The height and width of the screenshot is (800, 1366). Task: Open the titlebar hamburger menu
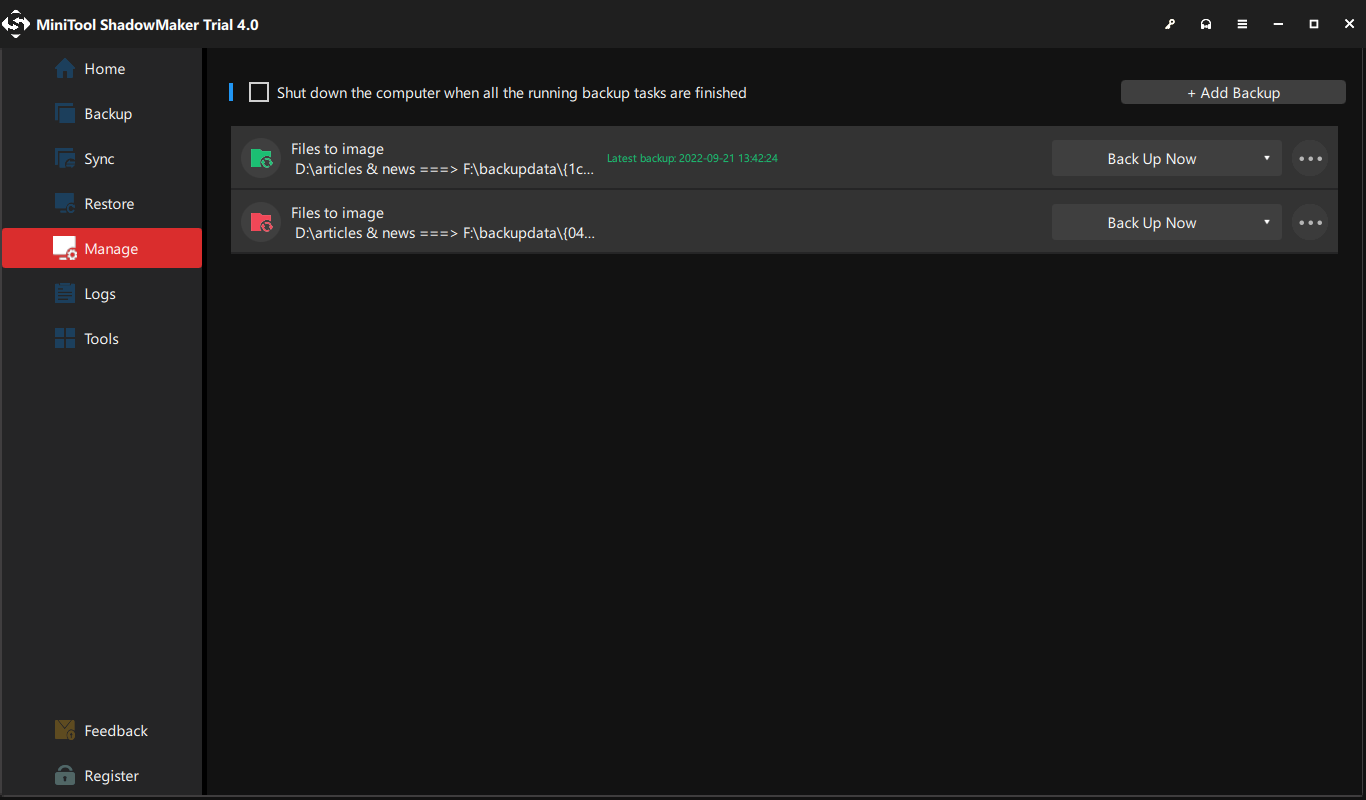click(1242, 23)
